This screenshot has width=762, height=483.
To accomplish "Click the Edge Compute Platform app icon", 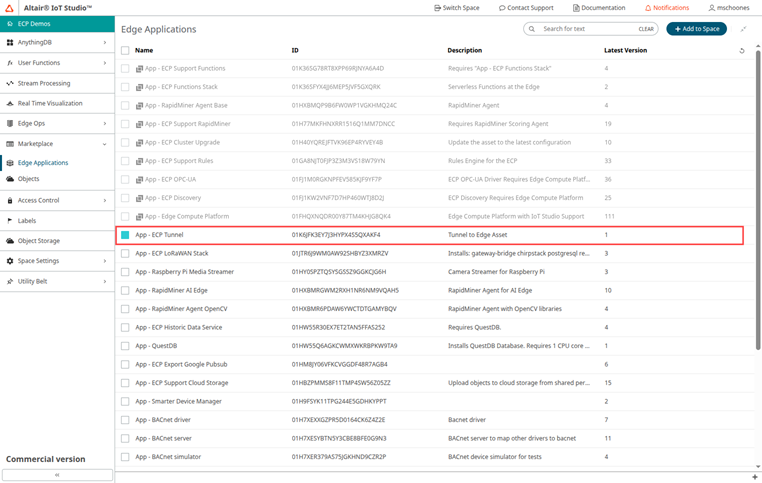I will tap(139, 217).
